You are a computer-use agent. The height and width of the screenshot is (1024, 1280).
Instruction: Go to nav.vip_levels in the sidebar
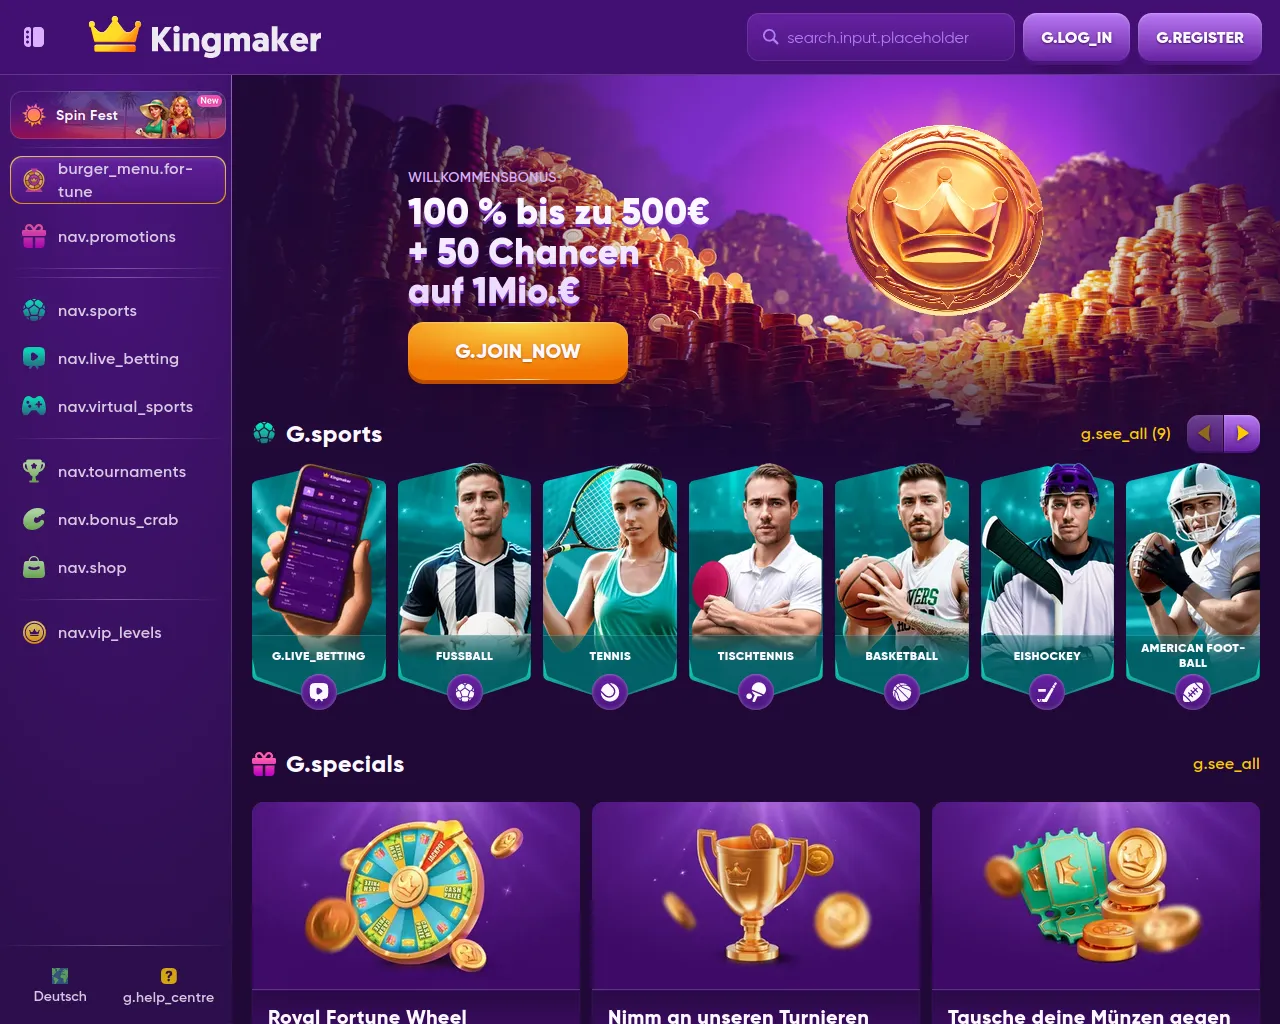point(118,632)
